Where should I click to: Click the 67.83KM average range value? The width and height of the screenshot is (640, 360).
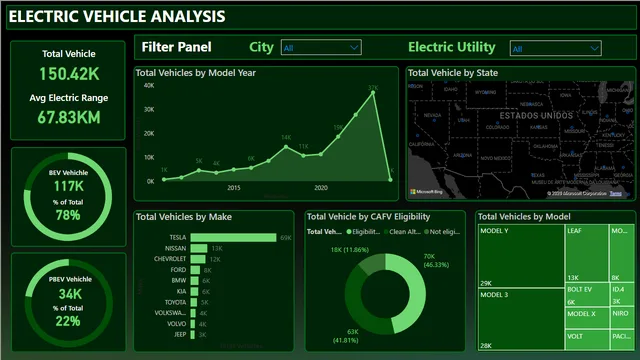(69, 118)
